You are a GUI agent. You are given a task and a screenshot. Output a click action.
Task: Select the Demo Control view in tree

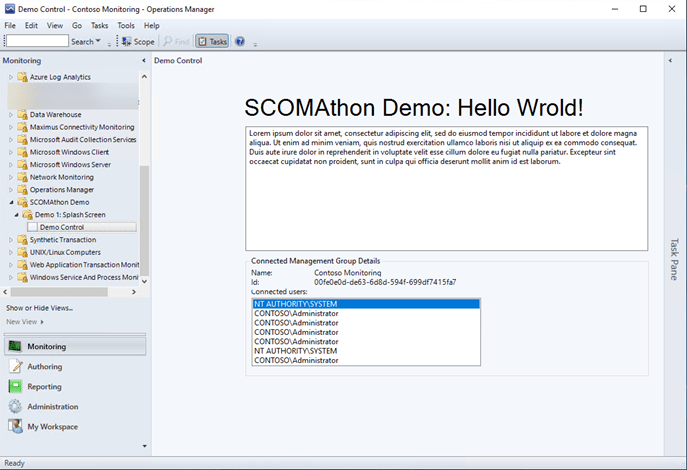(x=62, y=227)
